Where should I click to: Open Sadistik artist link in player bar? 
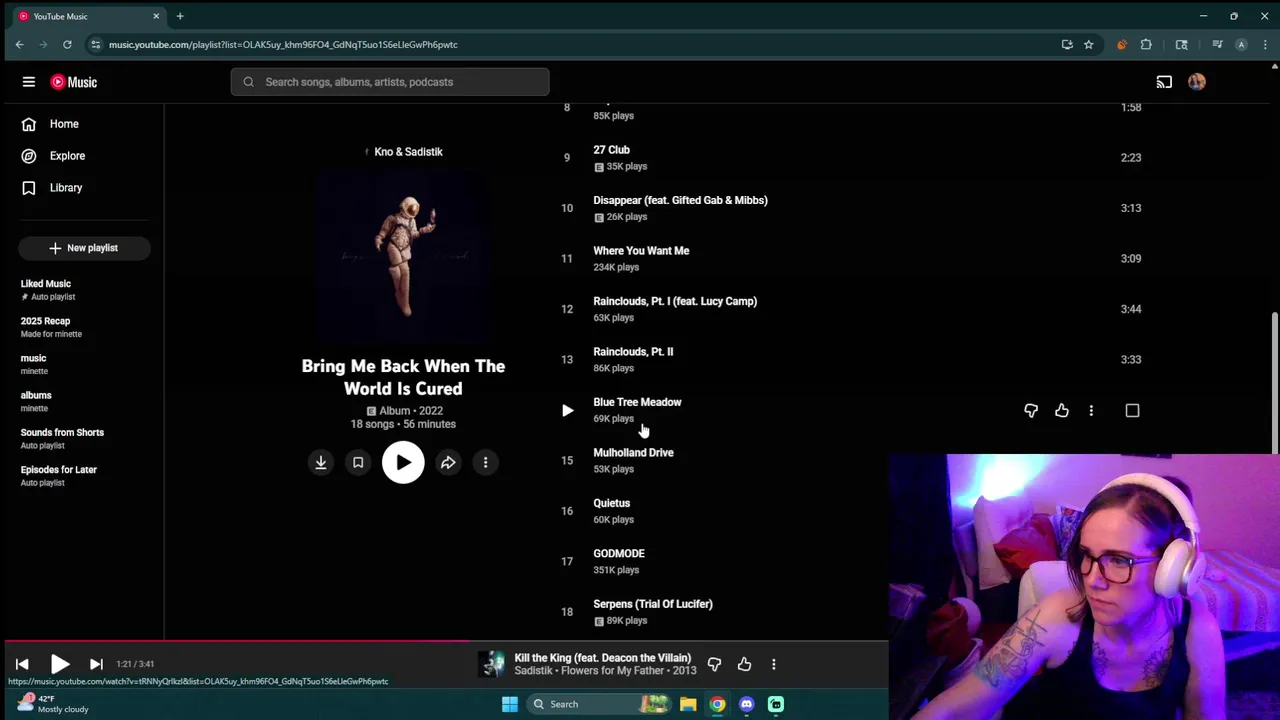(534, 670)
